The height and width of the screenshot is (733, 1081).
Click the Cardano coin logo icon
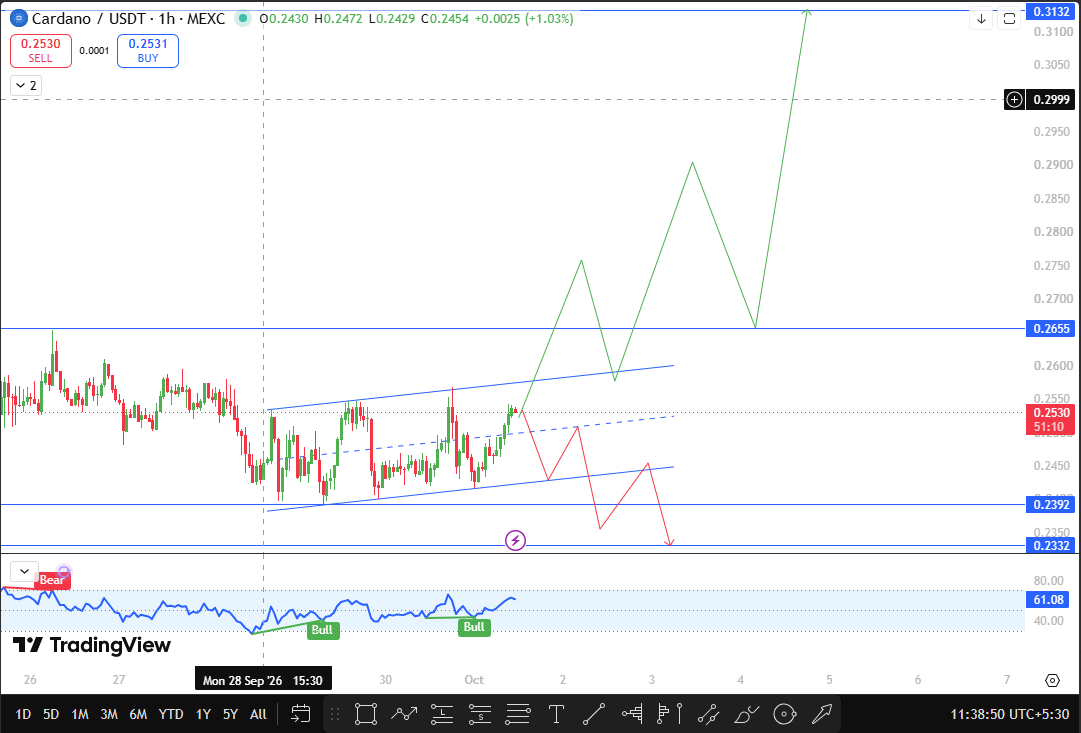point(19,19)
